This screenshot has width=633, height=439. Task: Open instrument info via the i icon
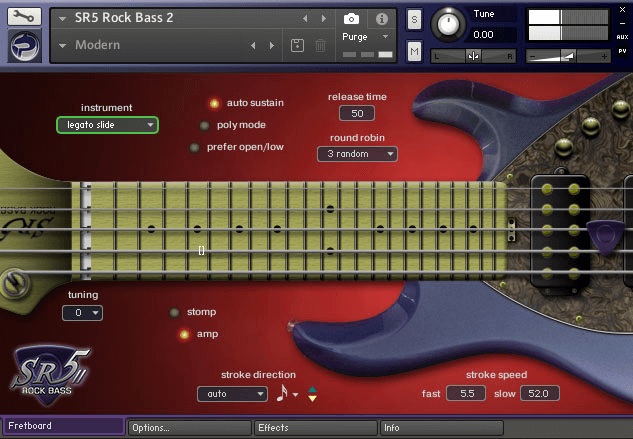pos(381,19)
